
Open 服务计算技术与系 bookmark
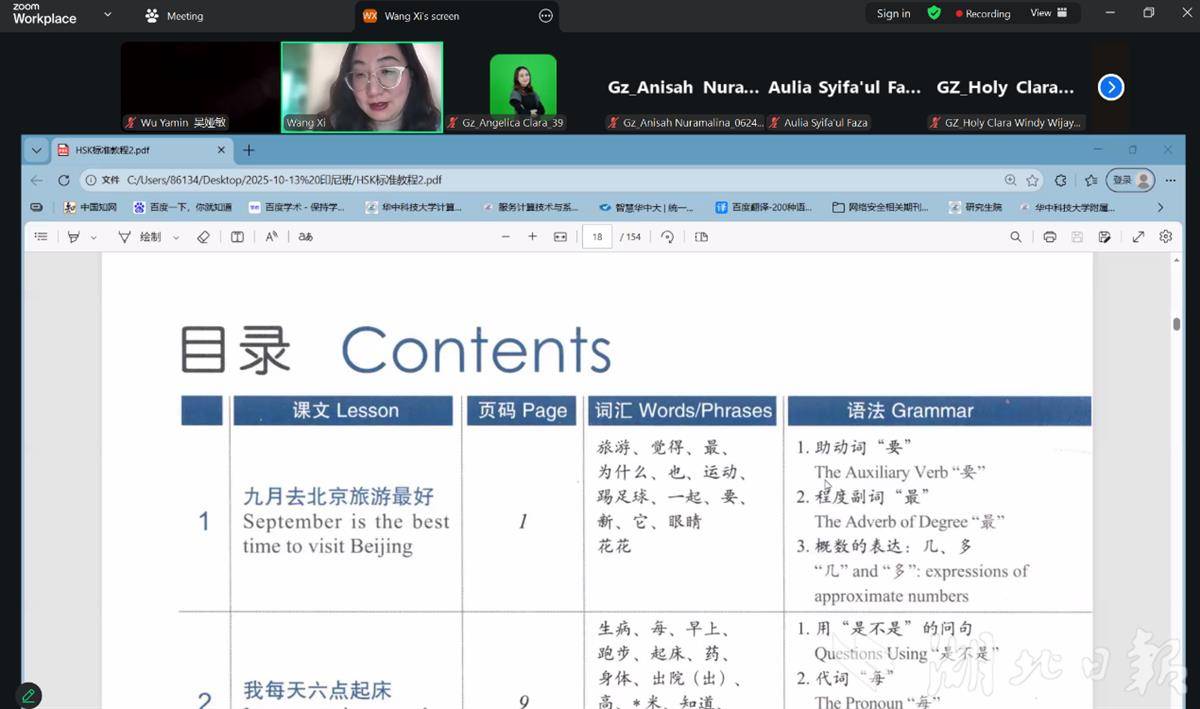coord(529,207)
